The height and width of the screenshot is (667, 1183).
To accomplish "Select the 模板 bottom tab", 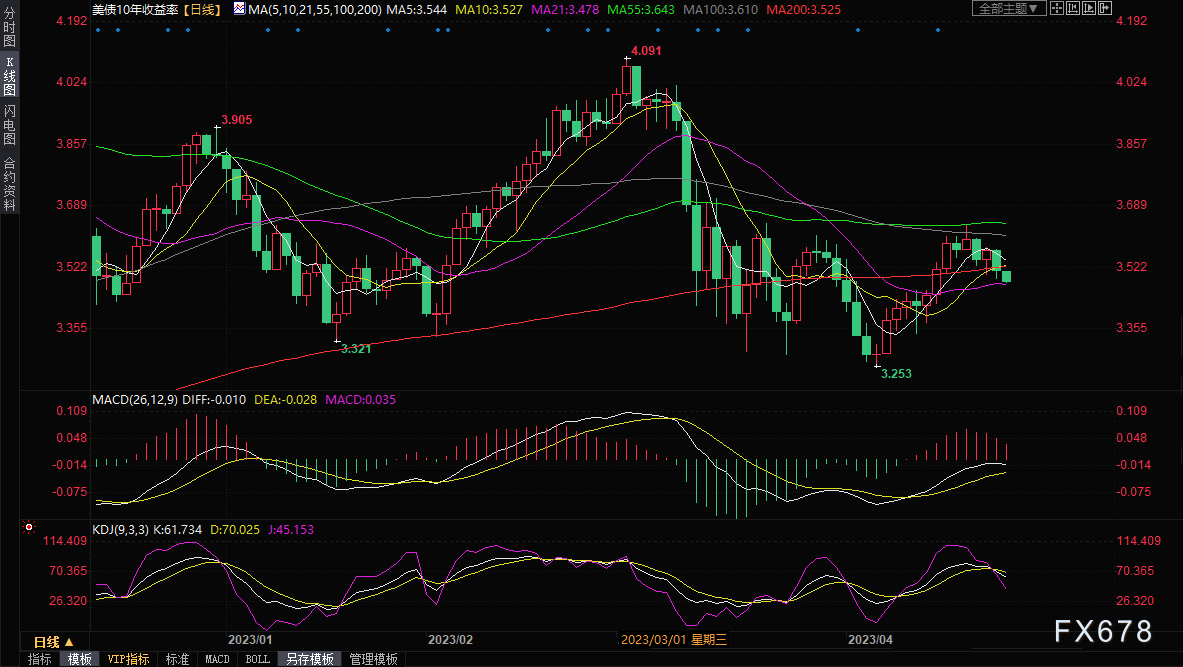I will pos(80,659).
